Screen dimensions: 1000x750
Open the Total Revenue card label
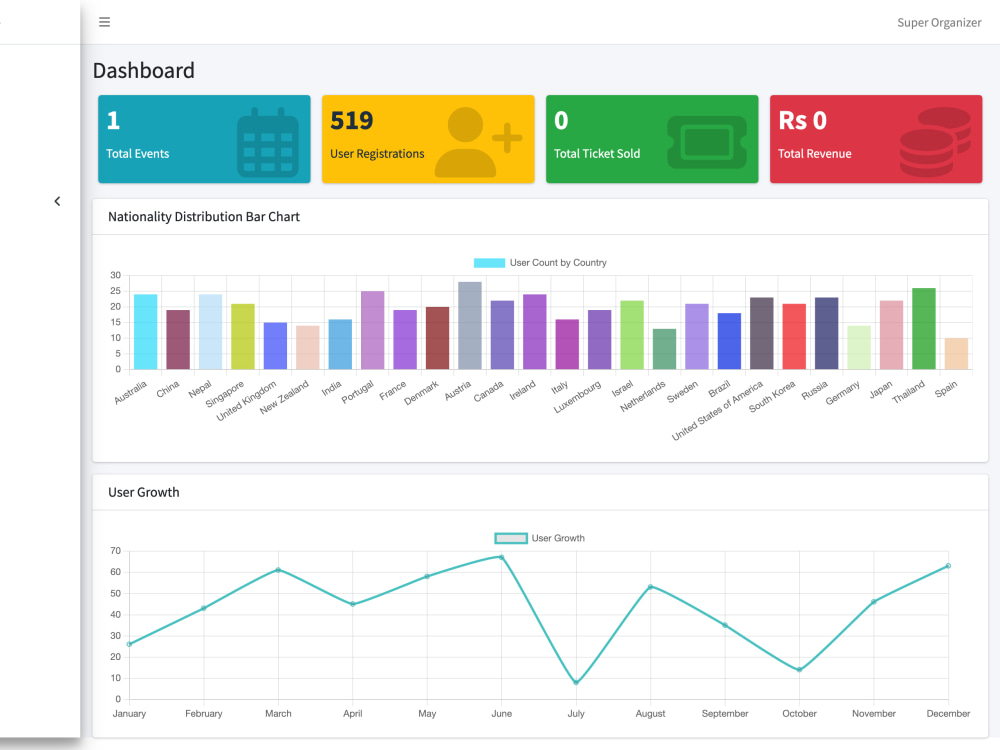coord(814,154)
